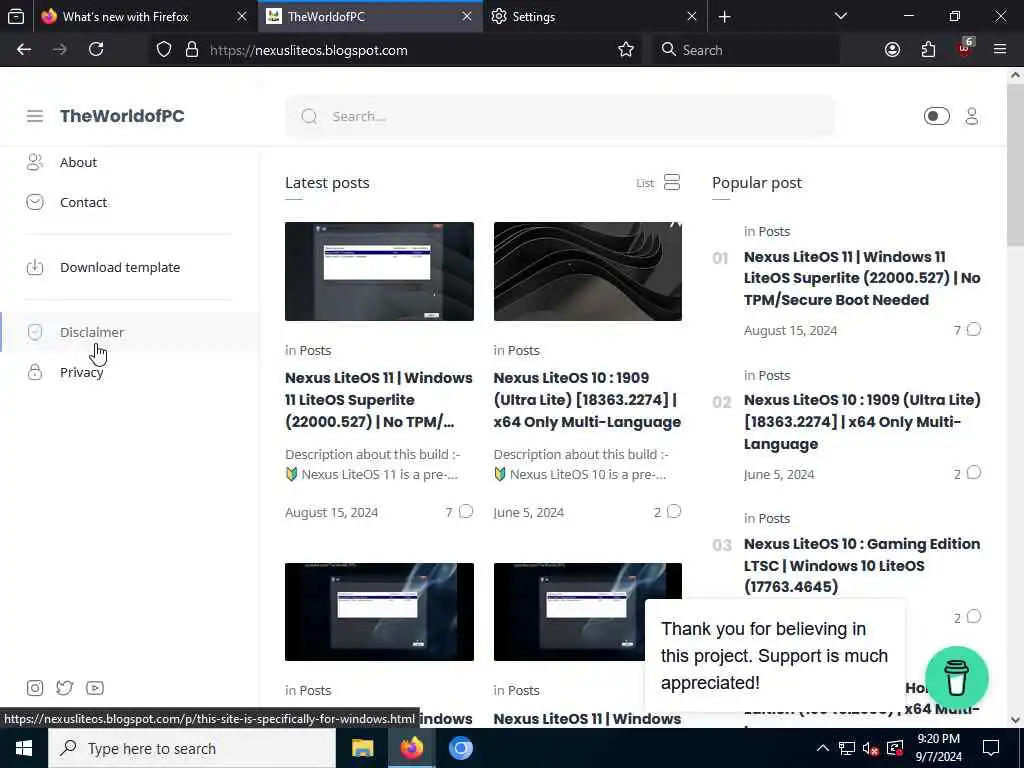1024x768 pixels.
Task: Click the Firefox address bar URL
Action: (x=309, y=50)
